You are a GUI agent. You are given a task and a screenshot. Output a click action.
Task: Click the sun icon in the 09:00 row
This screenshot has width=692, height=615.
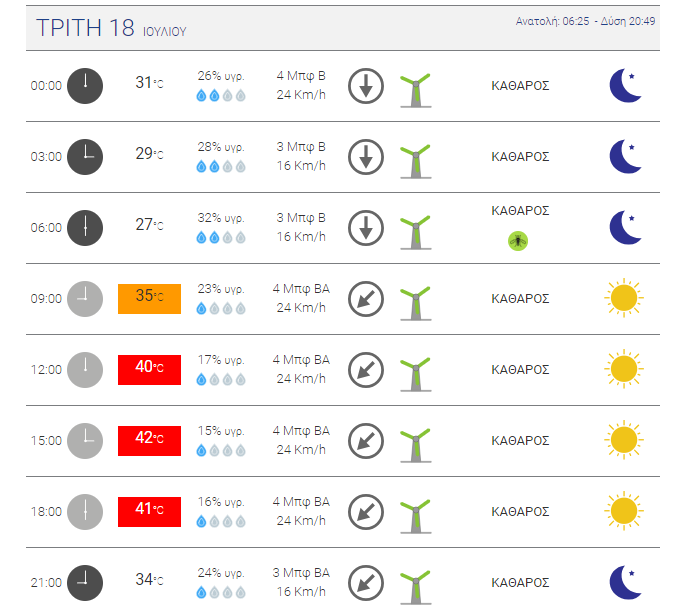click(x=623, y=298)
